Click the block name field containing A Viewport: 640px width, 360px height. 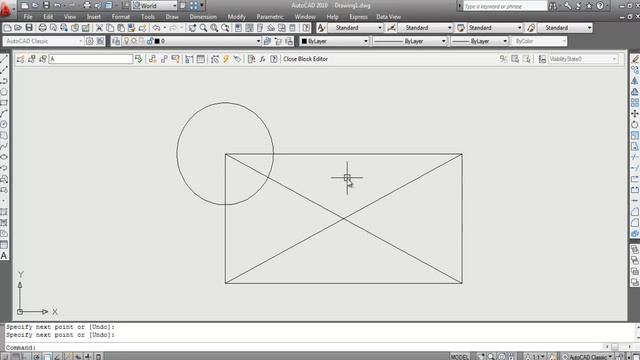pyautogui.click(x=91, y=59)
